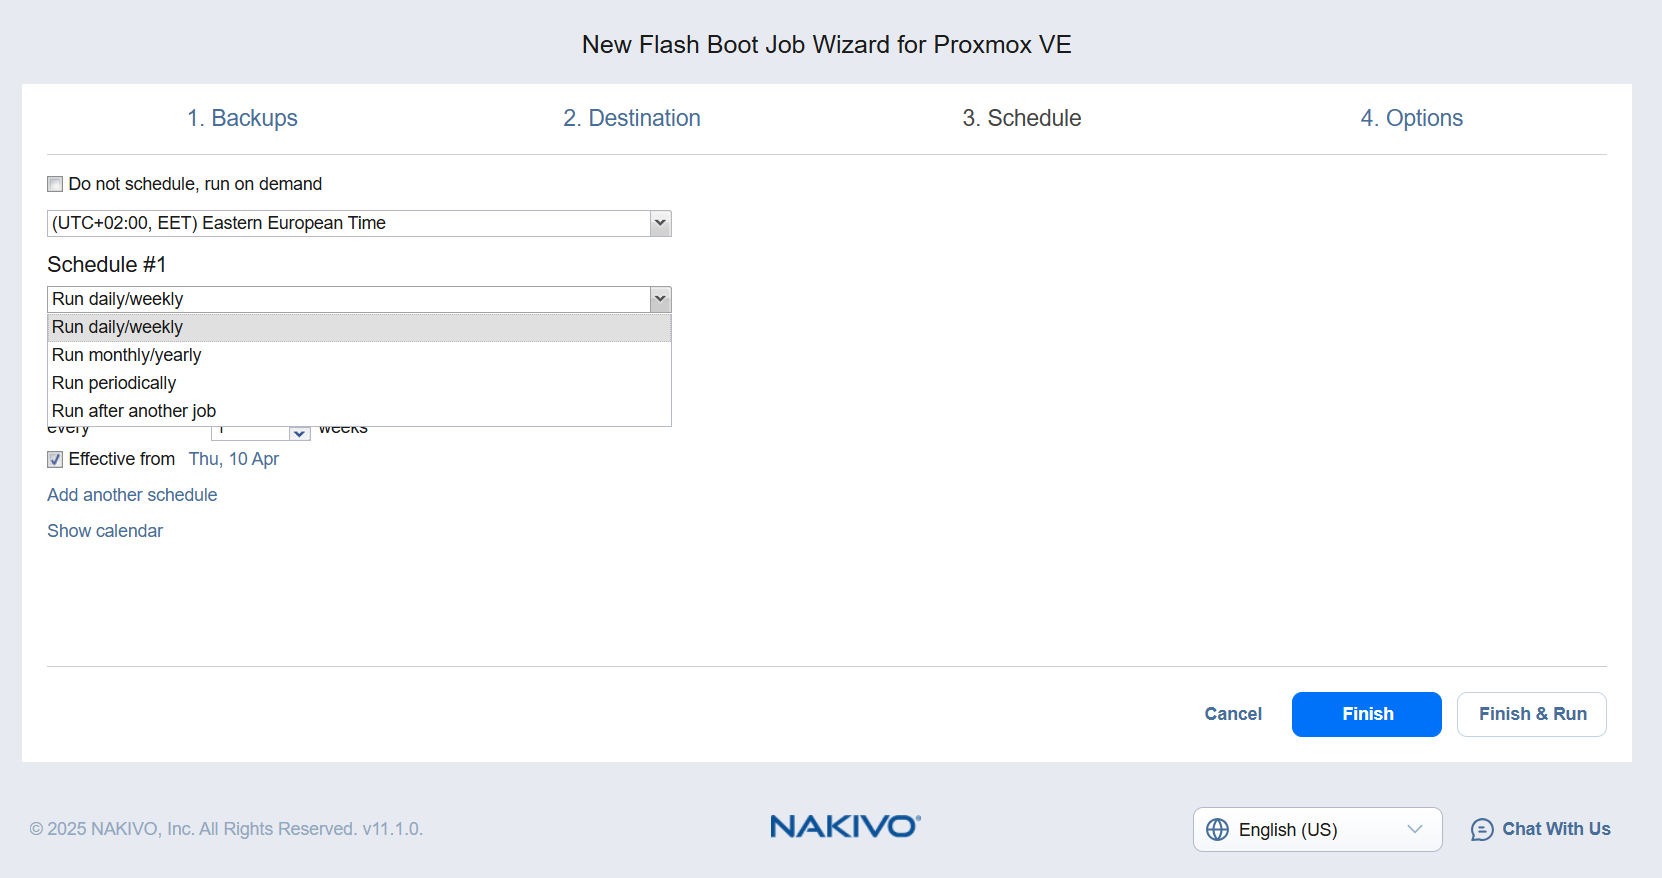Click the Finish & Run button
1662x878 pixels.
coord(1532,714)
